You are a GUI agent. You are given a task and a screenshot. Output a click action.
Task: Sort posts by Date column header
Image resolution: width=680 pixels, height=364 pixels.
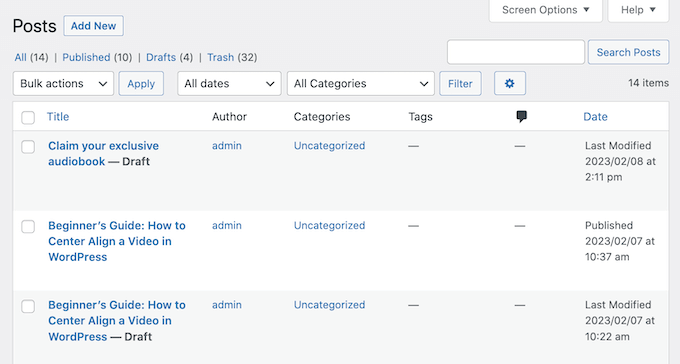595,117
